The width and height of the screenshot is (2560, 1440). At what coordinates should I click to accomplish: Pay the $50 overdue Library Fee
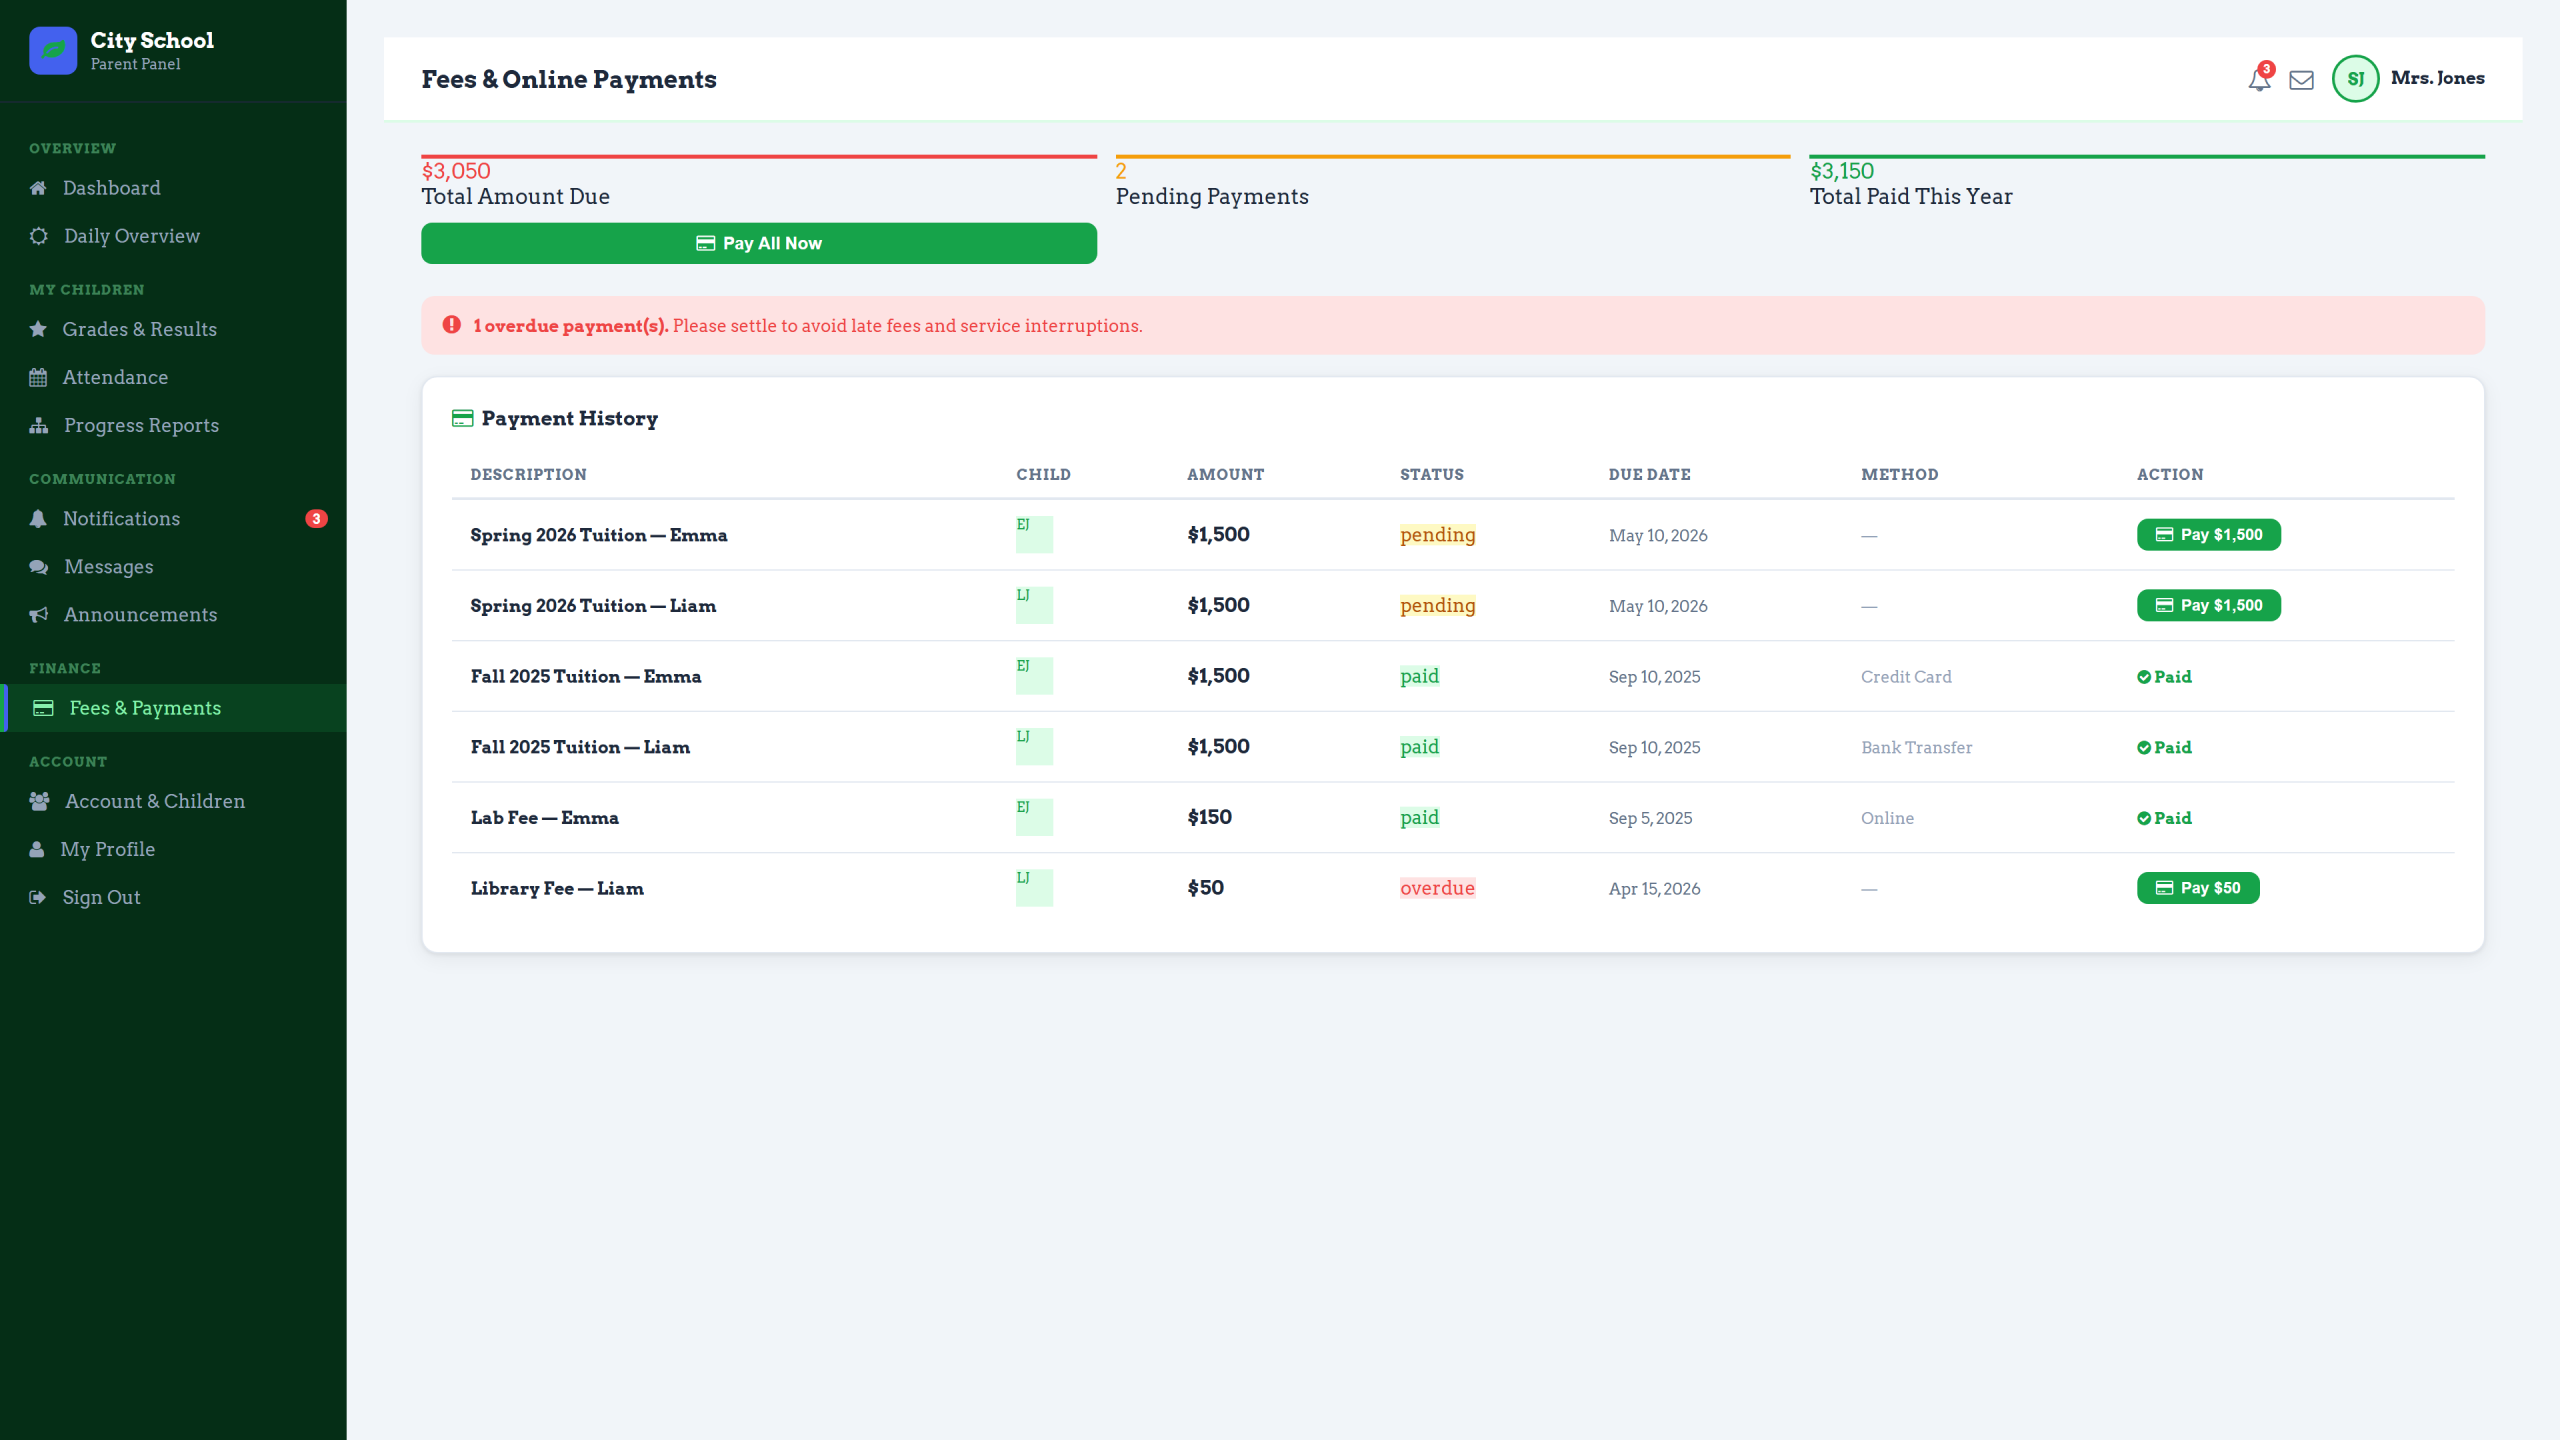pyautogui.click(x=2198, y=887)
